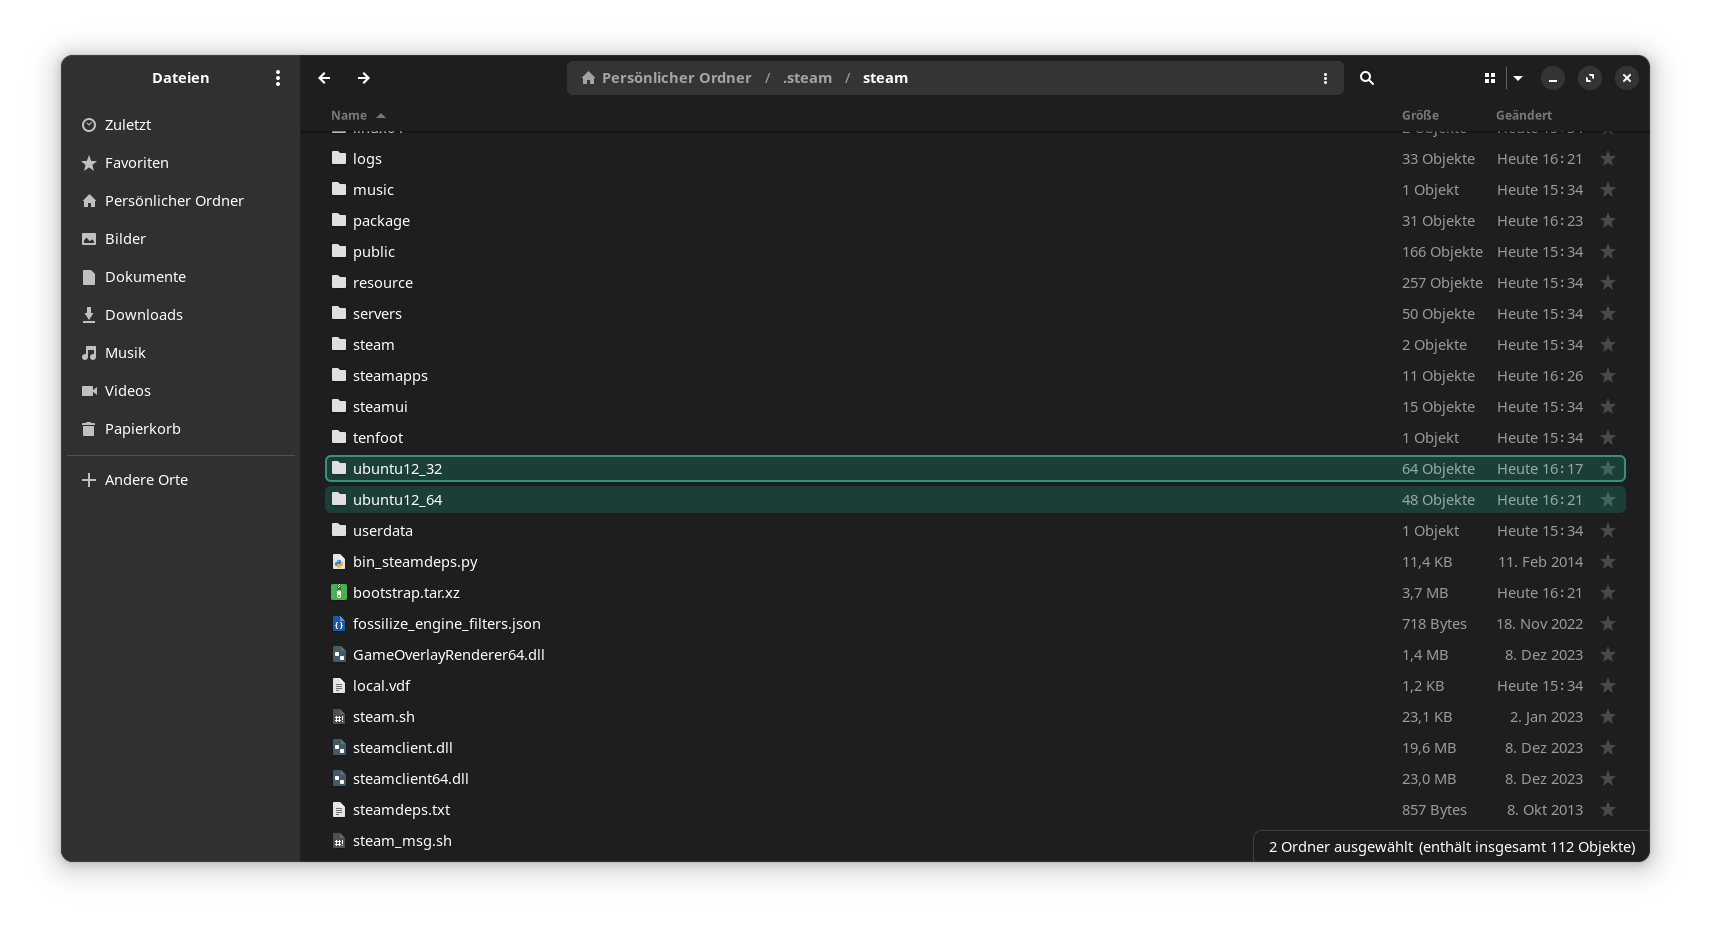Click the bin_steamdeps.py Python file icon

point(339,562)
